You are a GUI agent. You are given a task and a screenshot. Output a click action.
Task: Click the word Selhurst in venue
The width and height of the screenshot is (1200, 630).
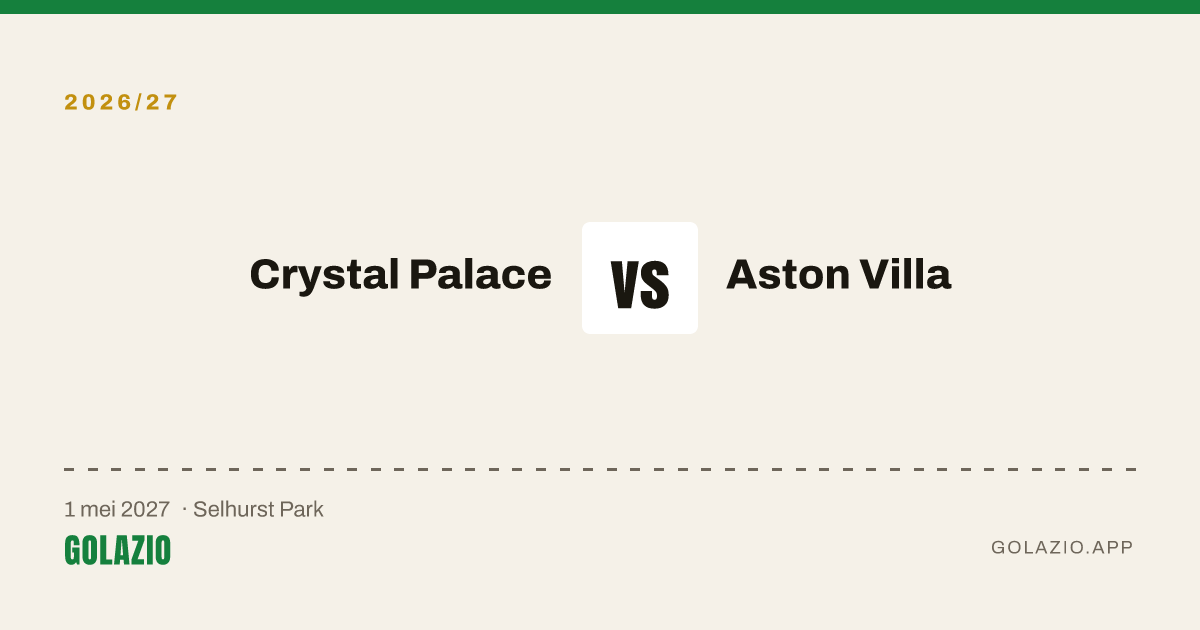[233, 509]
